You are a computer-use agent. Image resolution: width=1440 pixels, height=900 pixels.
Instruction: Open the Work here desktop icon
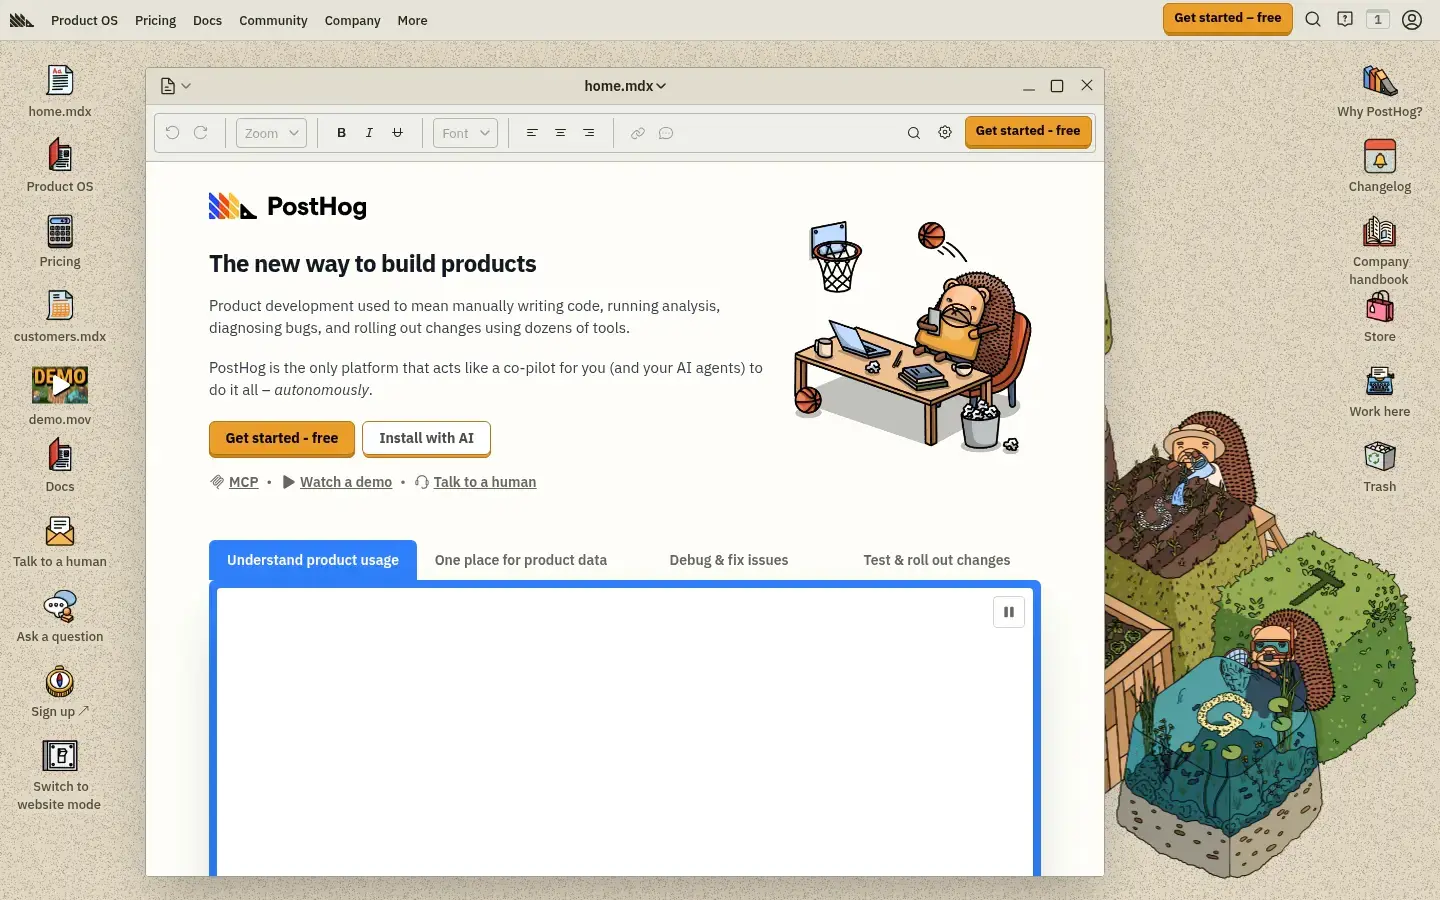click(x=1380, y=381)
